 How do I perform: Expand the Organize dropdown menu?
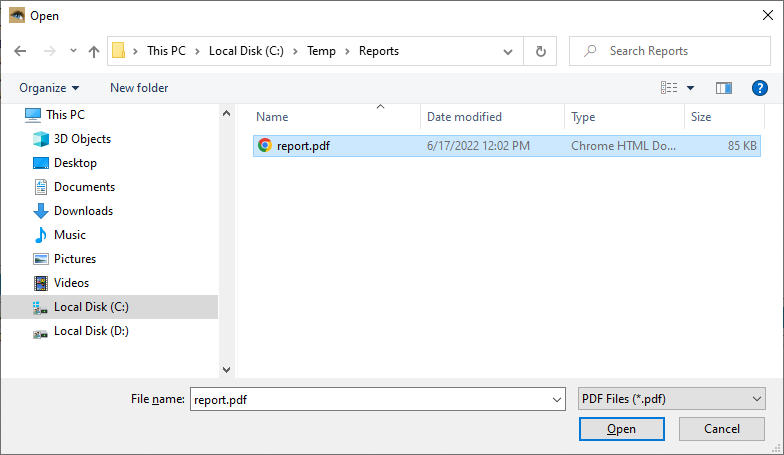(x=49, y=88)
